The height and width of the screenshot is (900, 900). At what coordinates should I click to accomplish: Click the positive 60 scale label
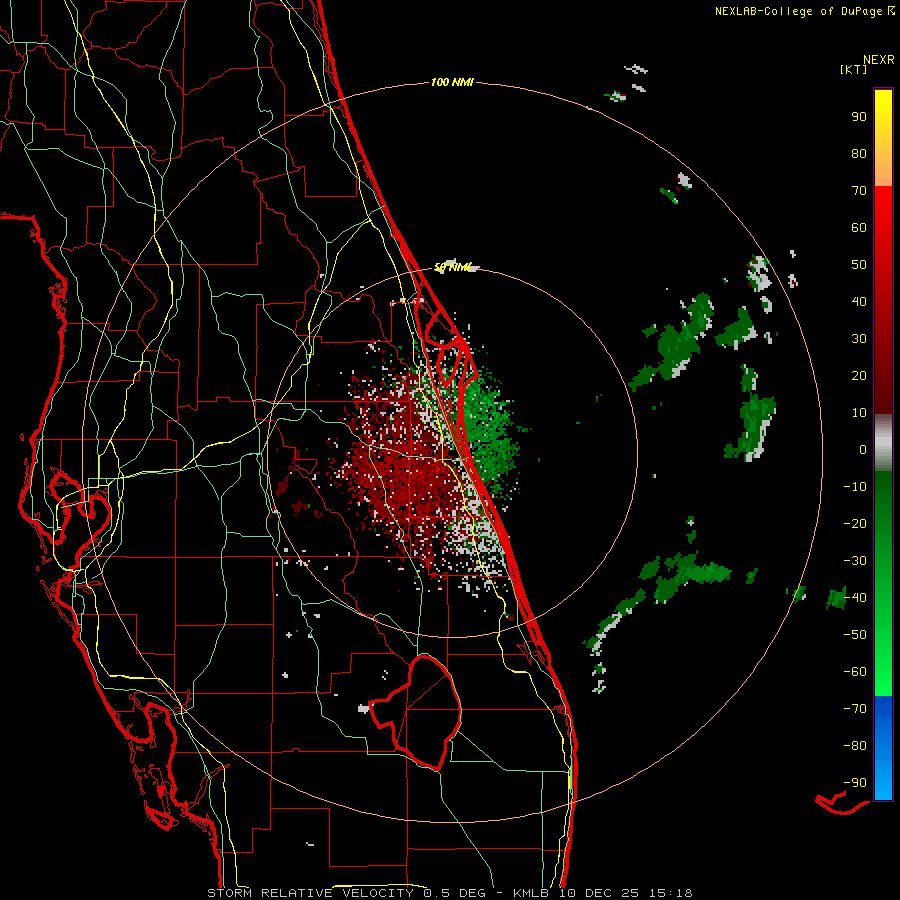[x=859, y=227]
